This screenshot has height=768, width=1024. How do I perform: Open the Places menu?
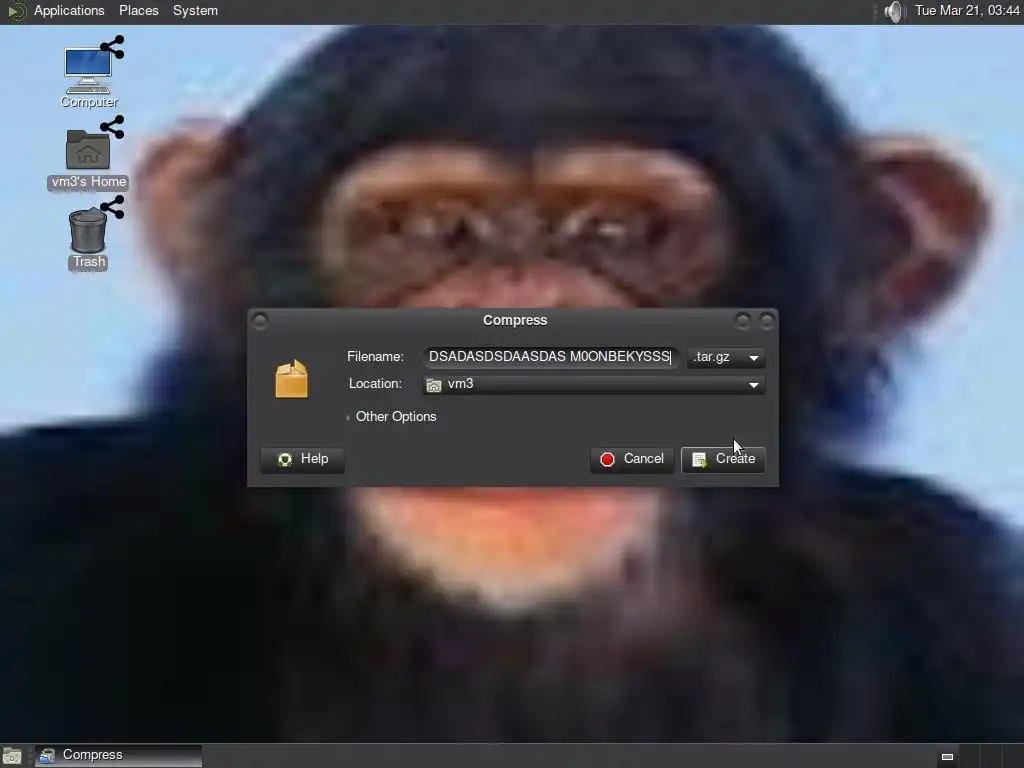(138, 11)
